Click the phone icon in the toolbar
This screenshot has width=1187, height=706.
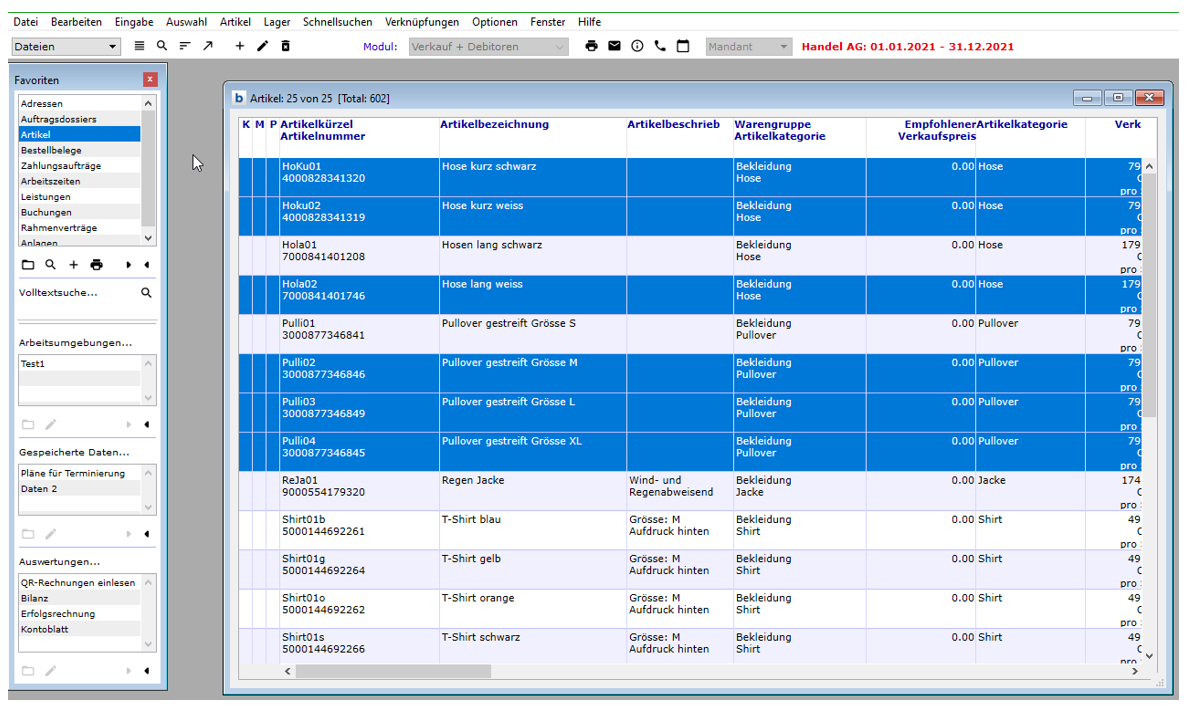[660, 46]
